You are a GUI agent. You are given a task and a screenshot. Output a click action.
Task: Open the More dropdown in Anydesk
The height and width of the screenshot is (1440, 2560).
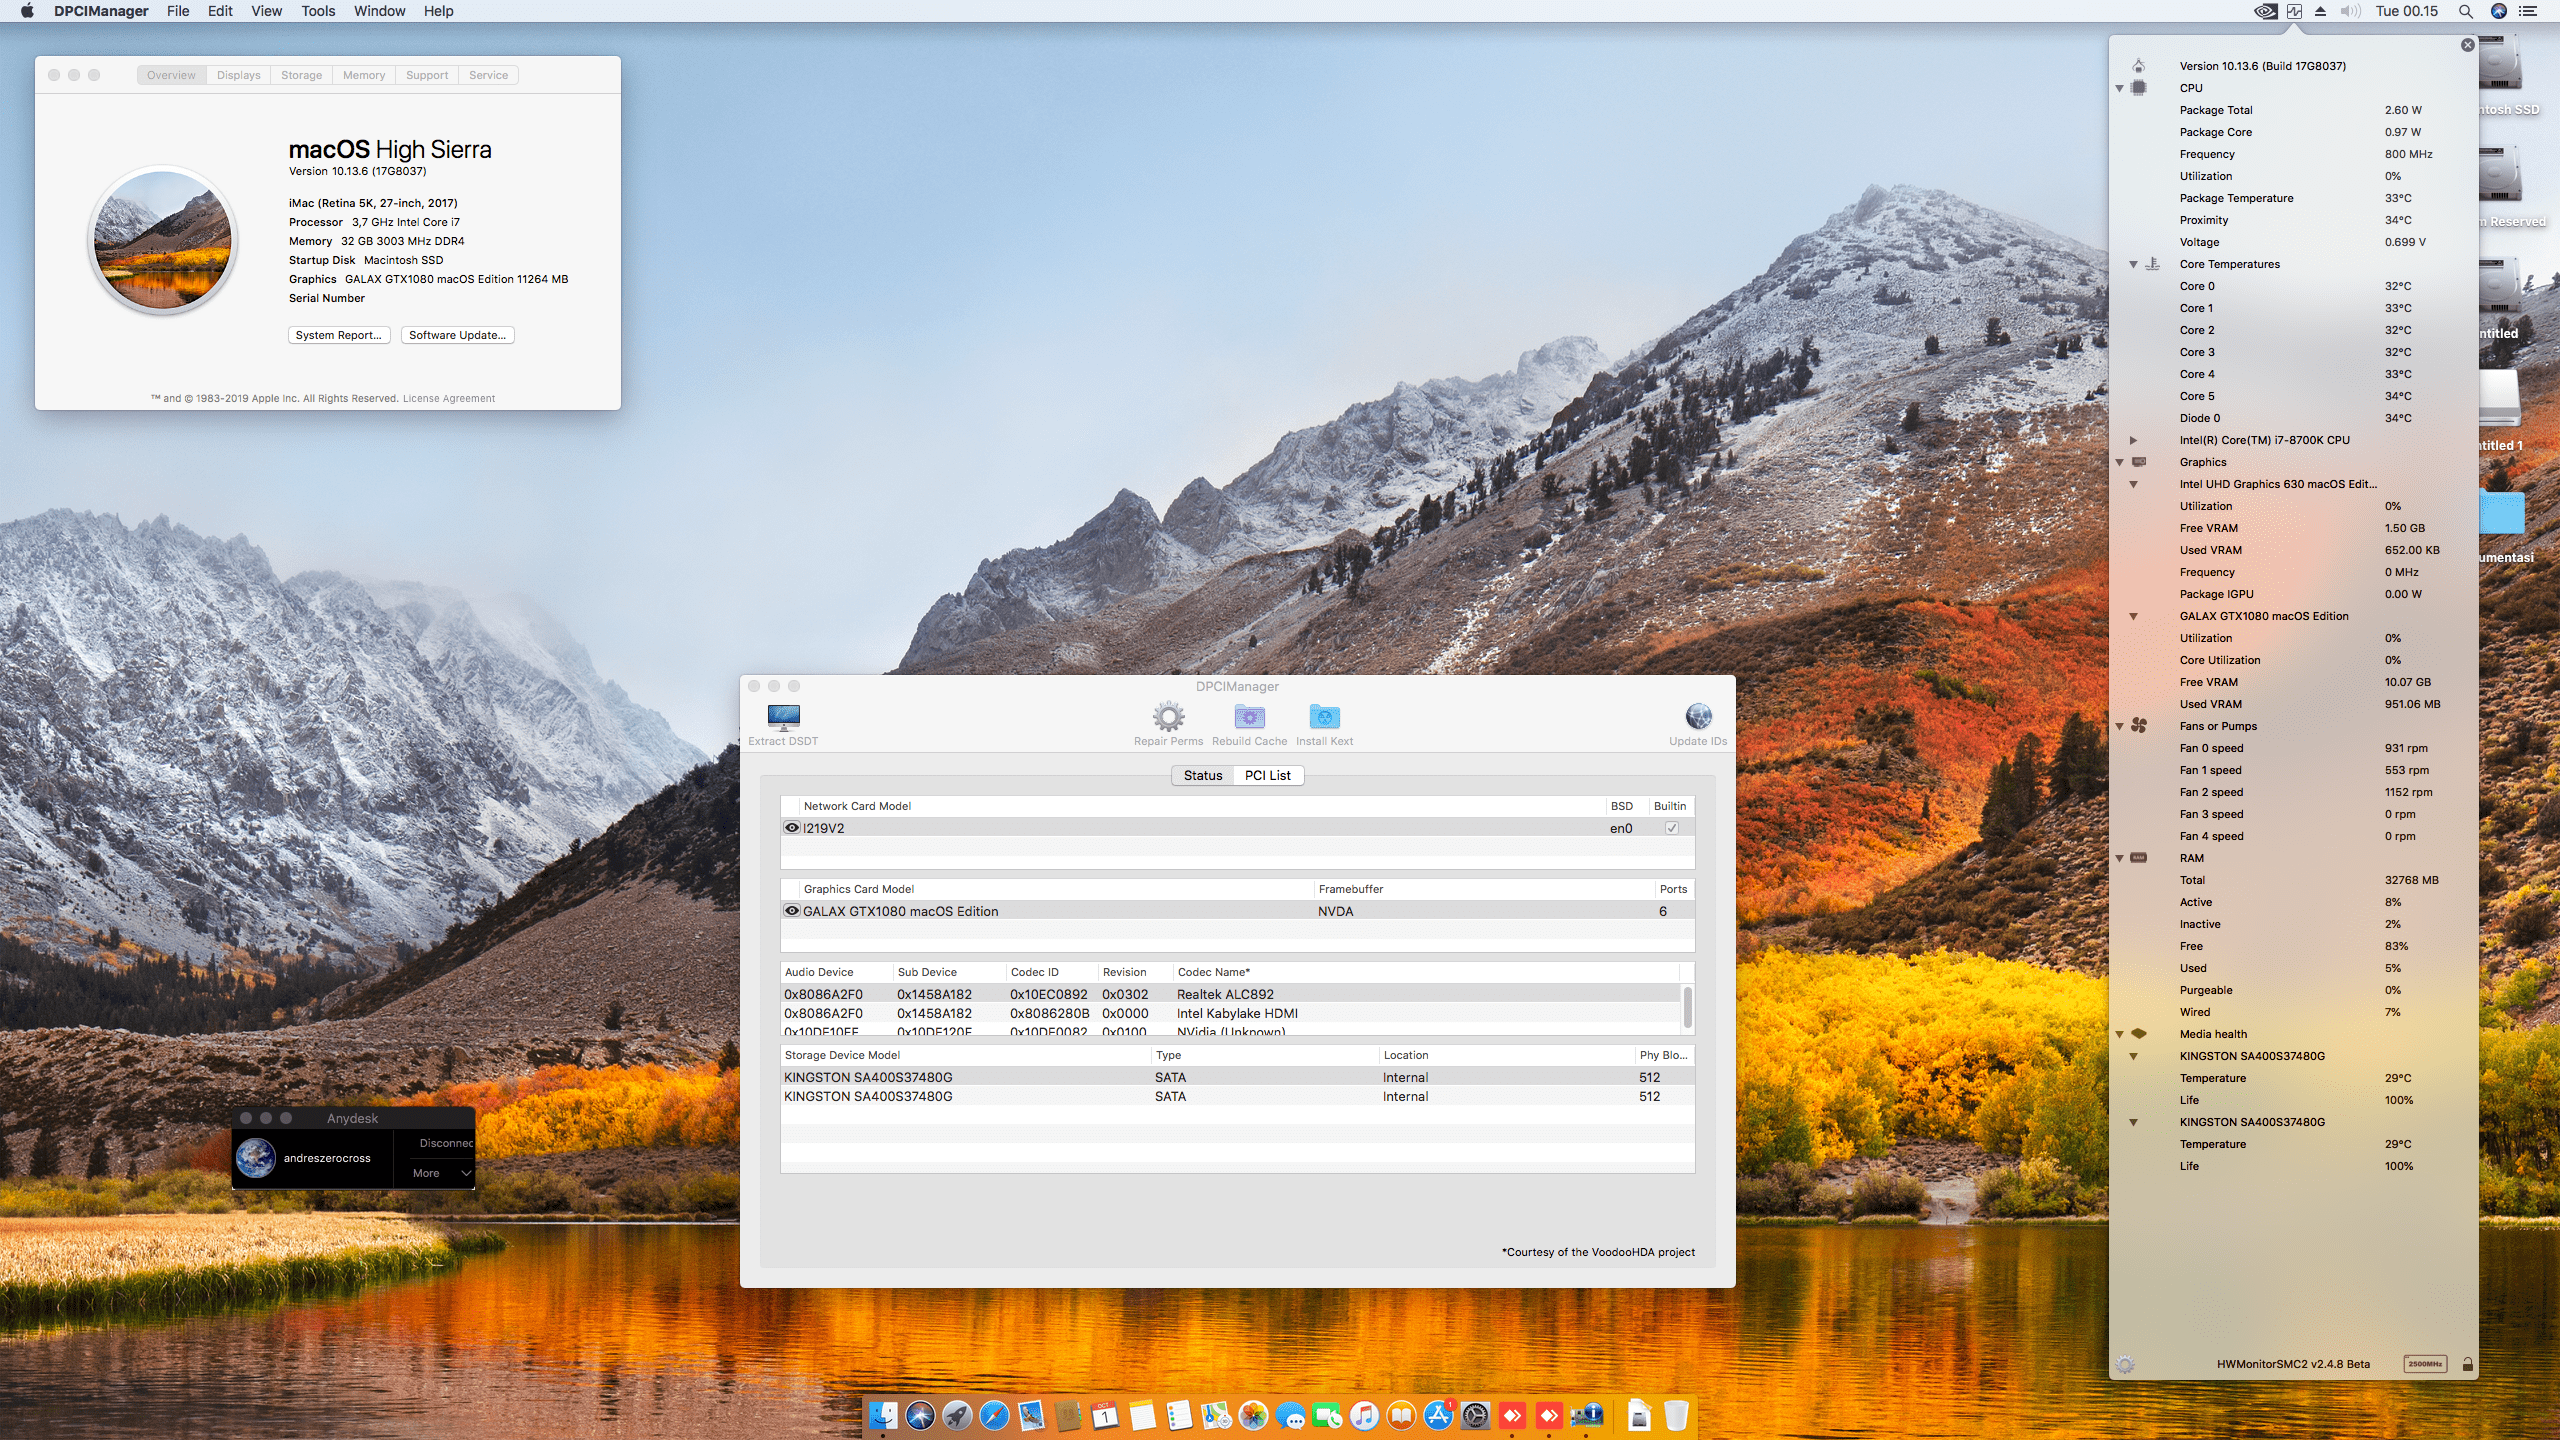tap(441, 1173)
